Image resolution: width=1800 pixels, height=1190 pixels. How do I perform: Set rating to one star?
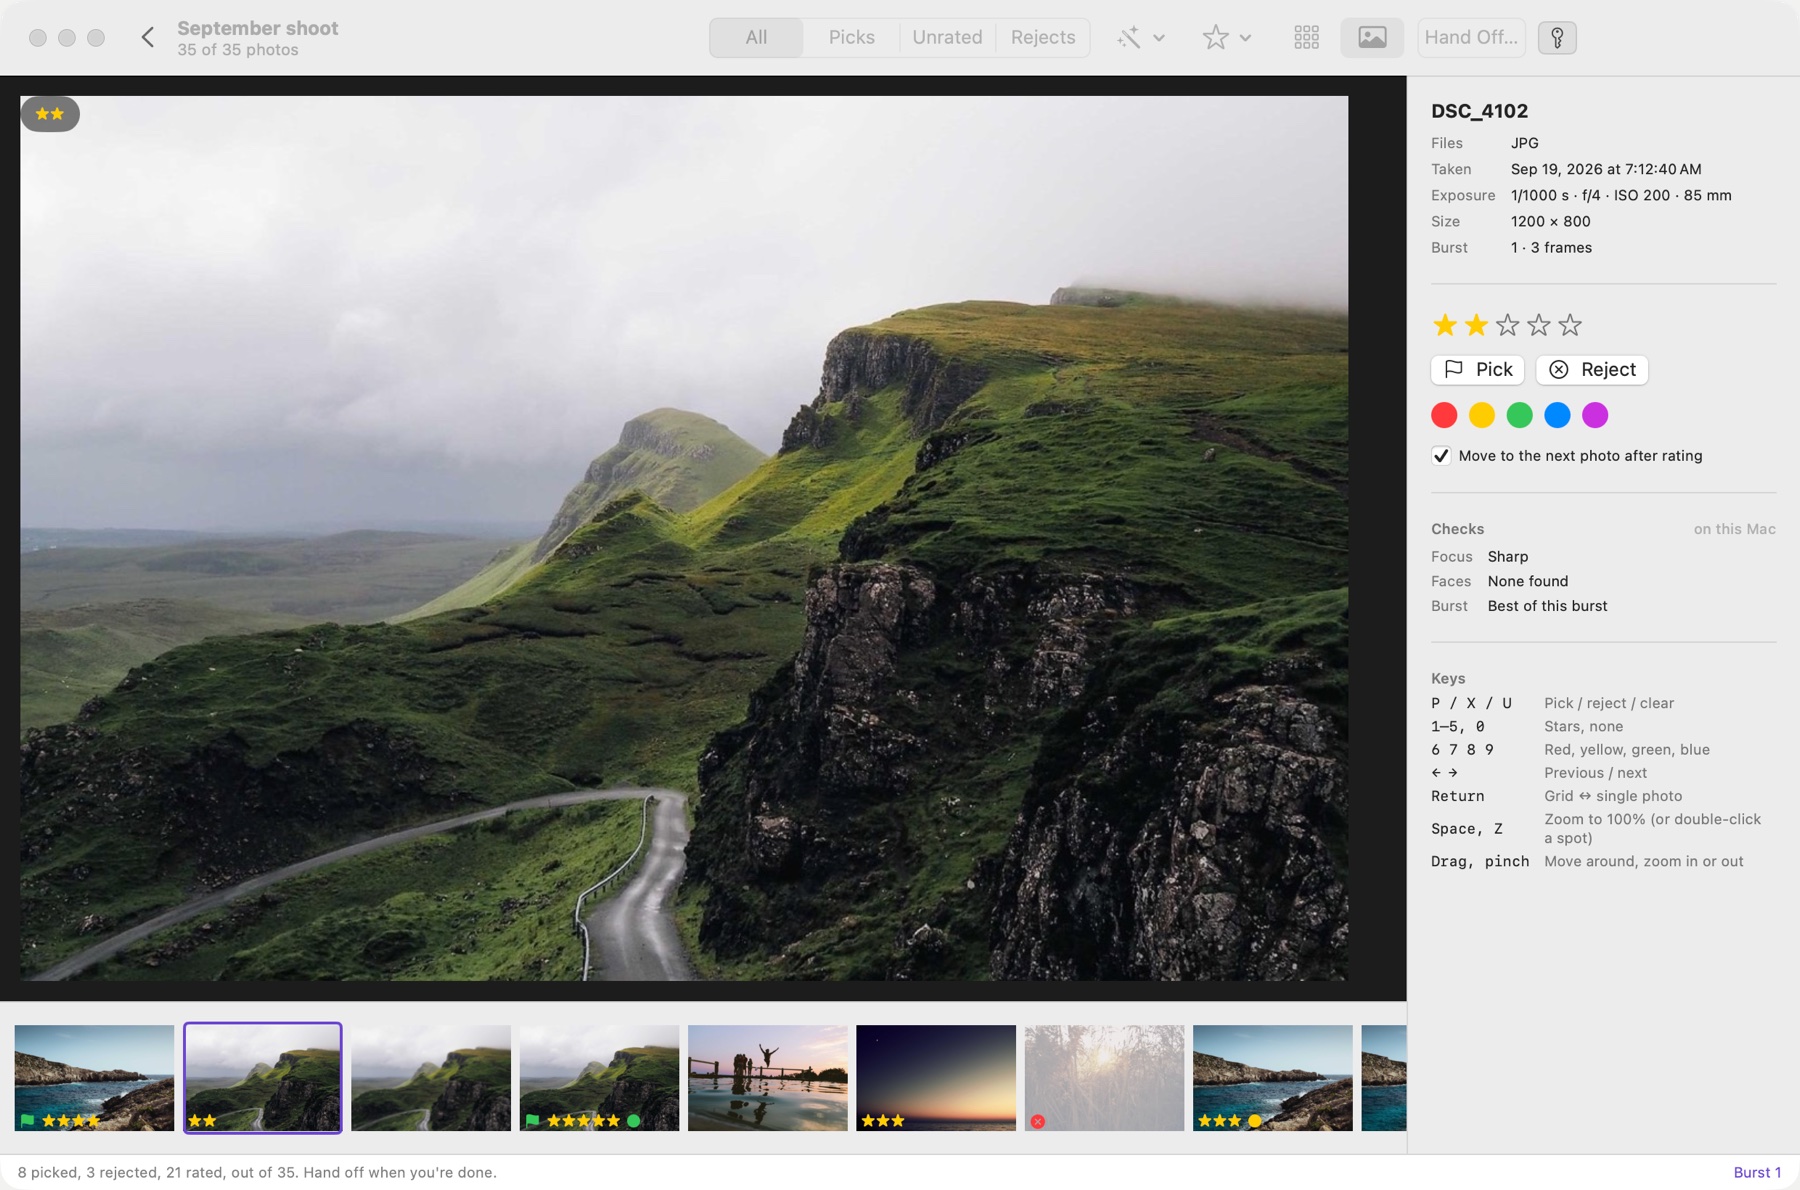[1444, 325]
